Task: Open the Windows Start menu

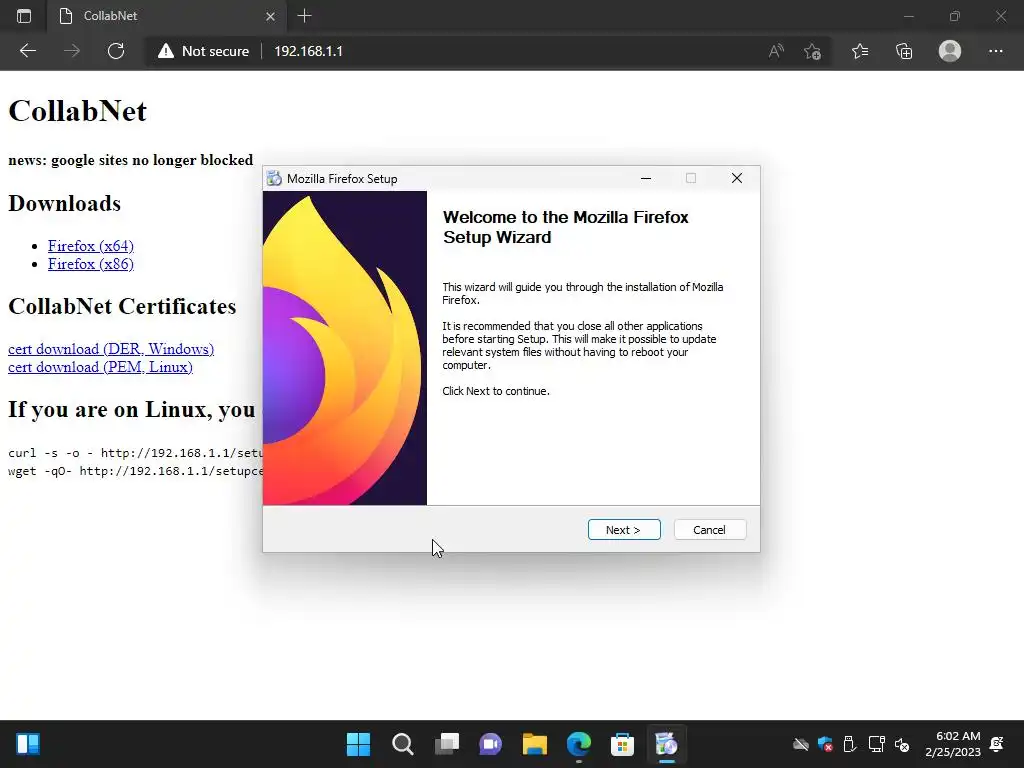Action: coord(358,744)
